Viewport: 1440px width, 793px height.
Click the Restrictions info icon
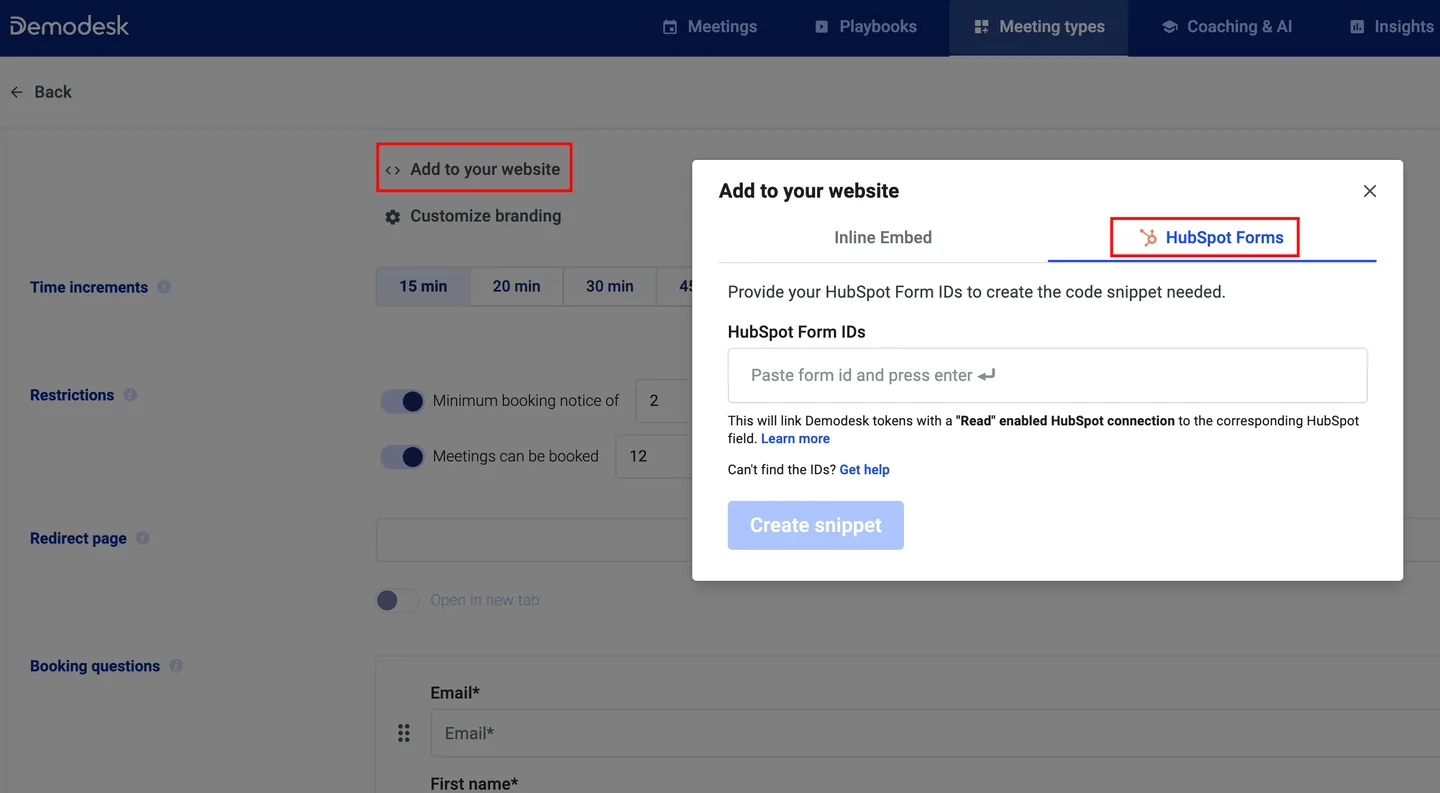tap(130, 395)
